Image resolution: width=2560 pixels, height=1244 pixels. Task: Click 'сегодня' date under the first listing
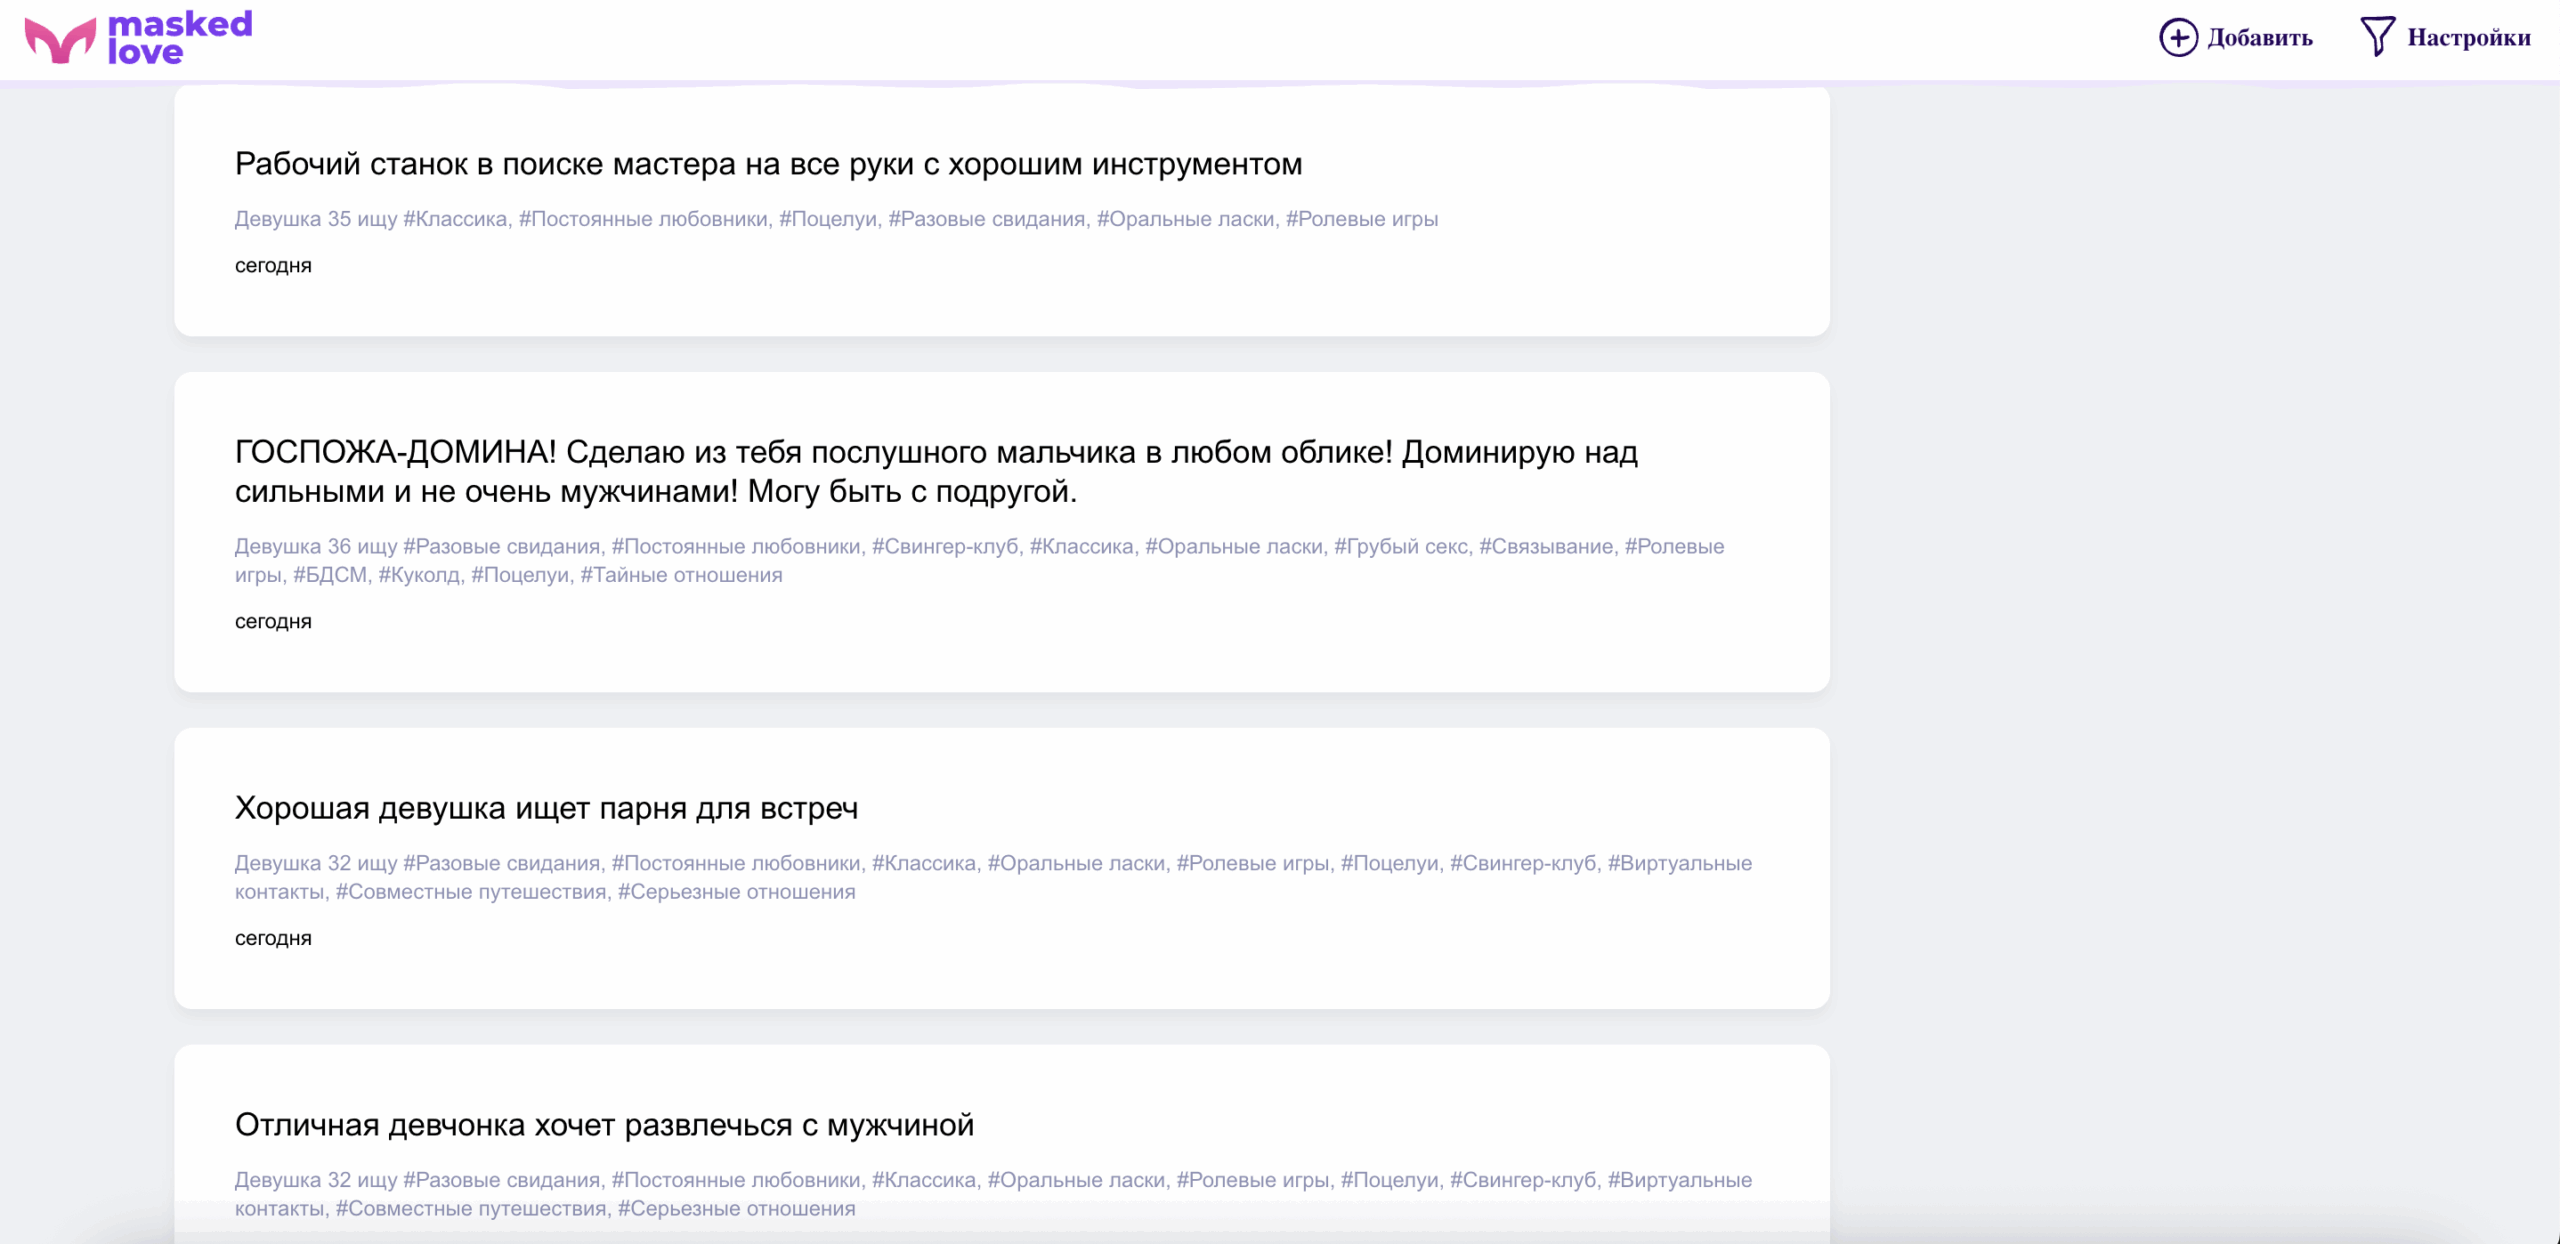click(273, 266)
